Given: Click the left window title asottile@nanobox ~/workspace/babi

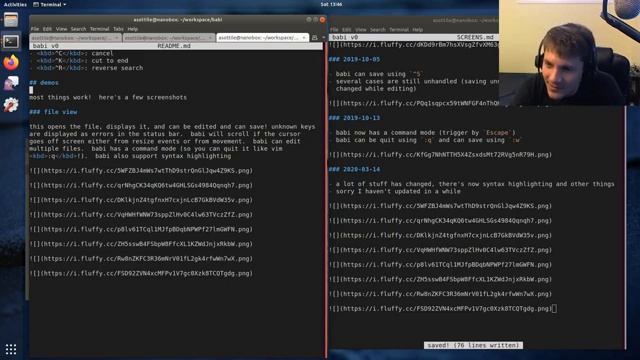Looking at the screenshot, I should (178, 20).
